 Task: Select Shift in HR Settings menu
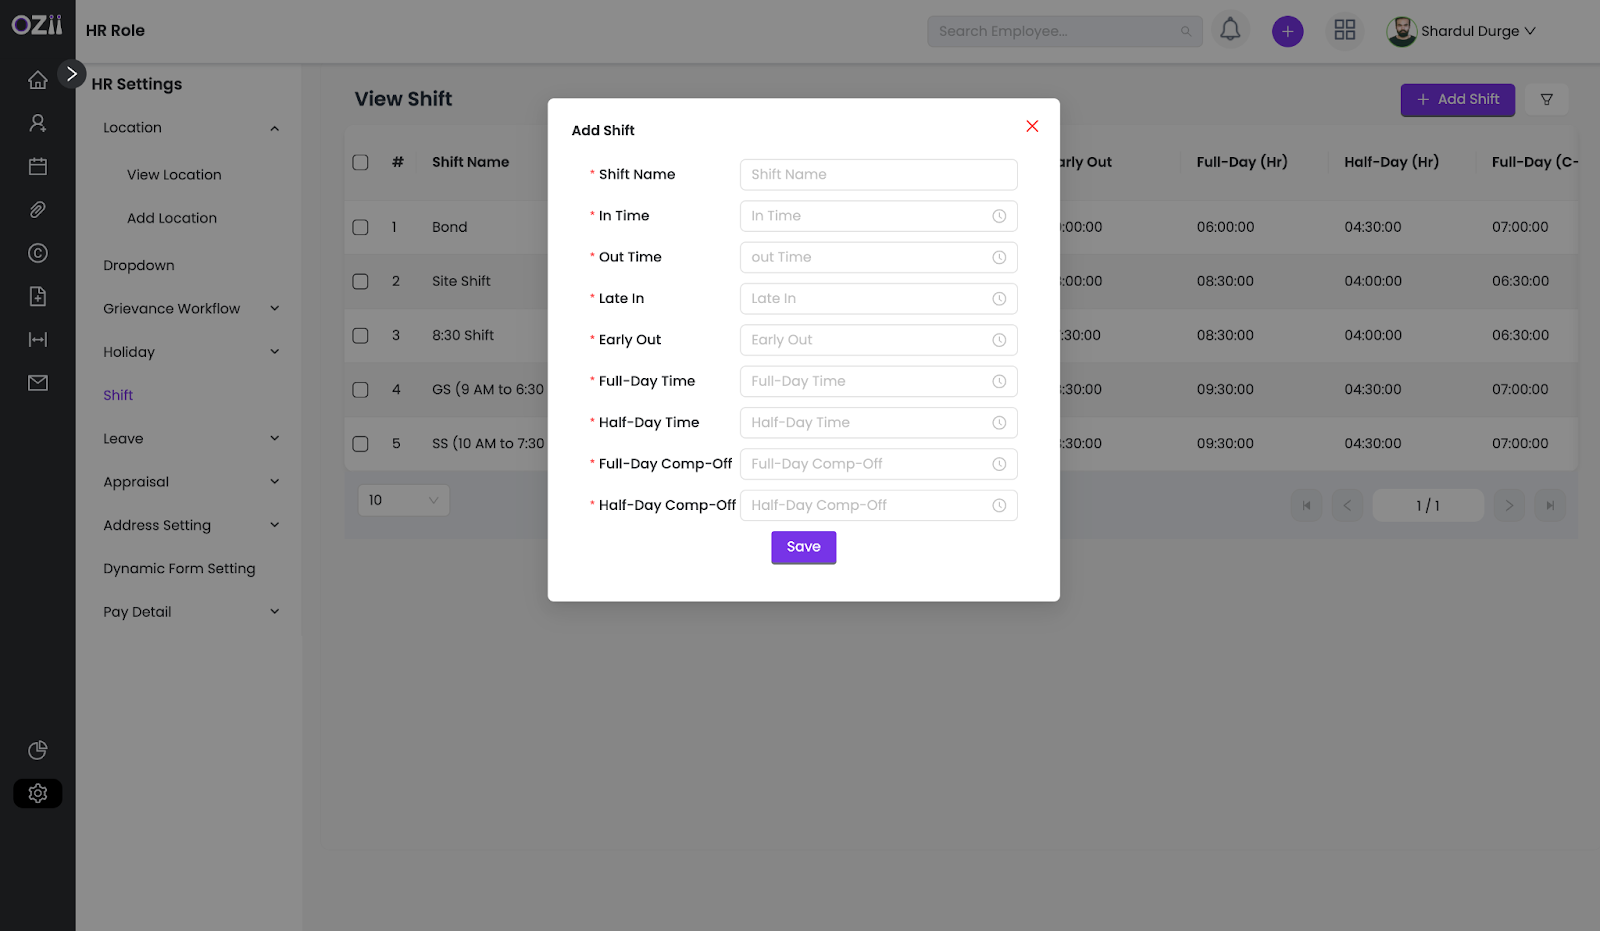(x=118, y=395)
